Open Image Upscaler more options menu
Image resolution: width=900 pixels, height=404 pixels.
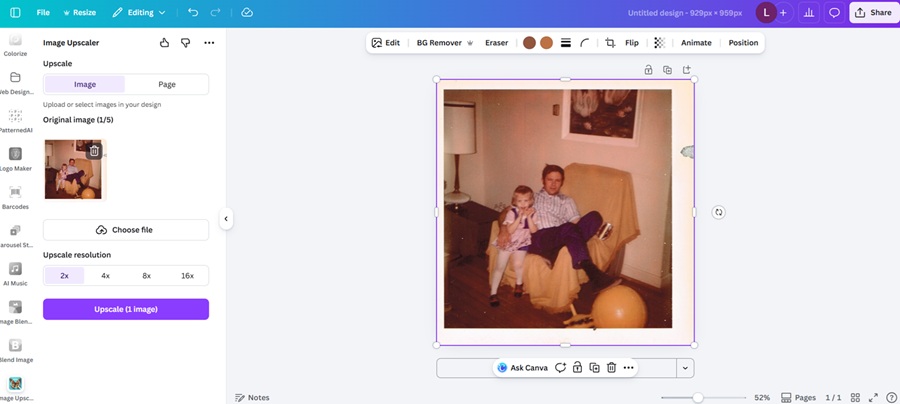[x=209, y=42]
